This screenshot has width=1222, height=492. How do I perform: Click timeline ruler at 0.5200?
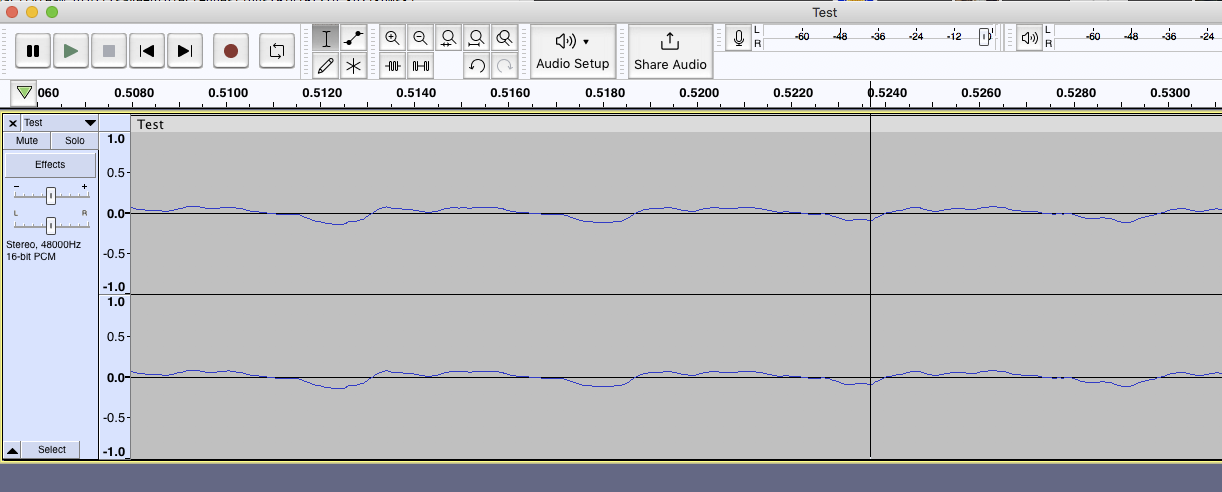[x=699, y=93]
